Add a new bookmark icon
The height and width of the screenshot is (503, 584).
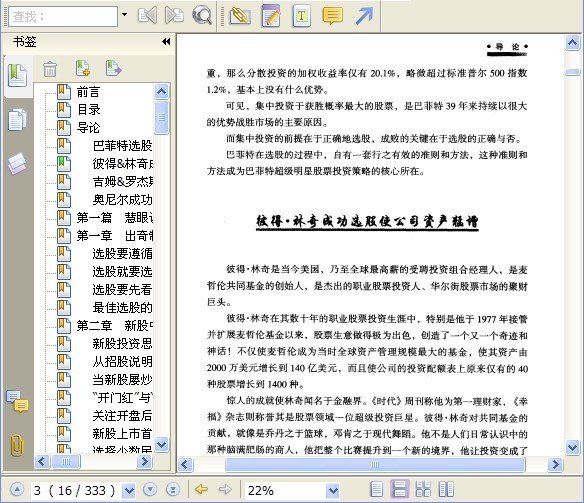(83, 68)
